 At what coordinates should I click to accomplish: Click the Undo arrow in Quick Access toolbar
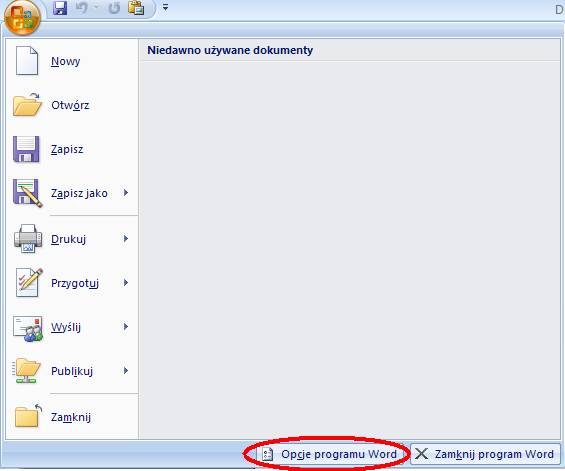click(82, 8)
